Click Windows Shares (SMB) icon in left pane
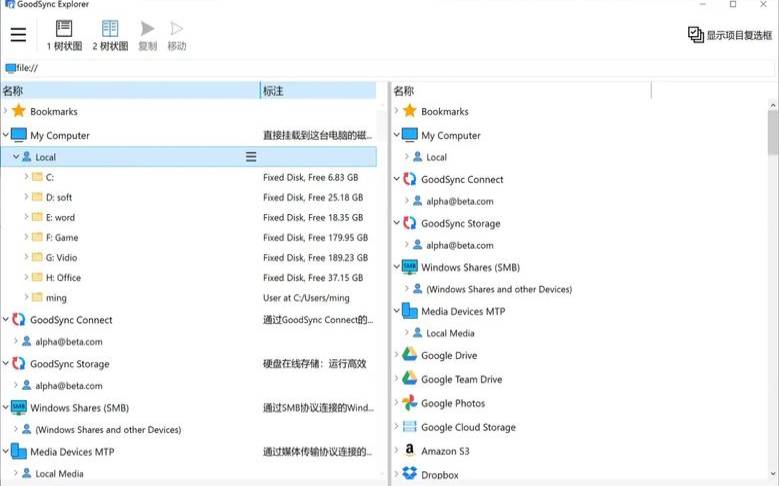 coord(19,407)
